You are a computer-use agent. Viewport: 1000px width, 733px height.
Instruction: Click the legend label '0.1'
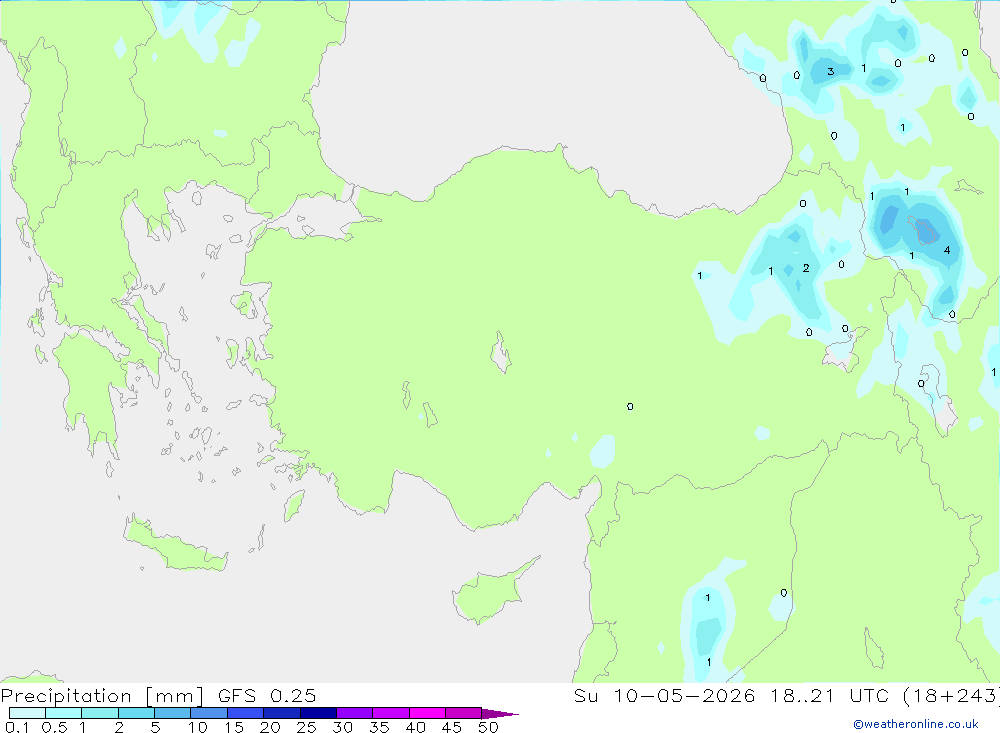coord(17,727)
